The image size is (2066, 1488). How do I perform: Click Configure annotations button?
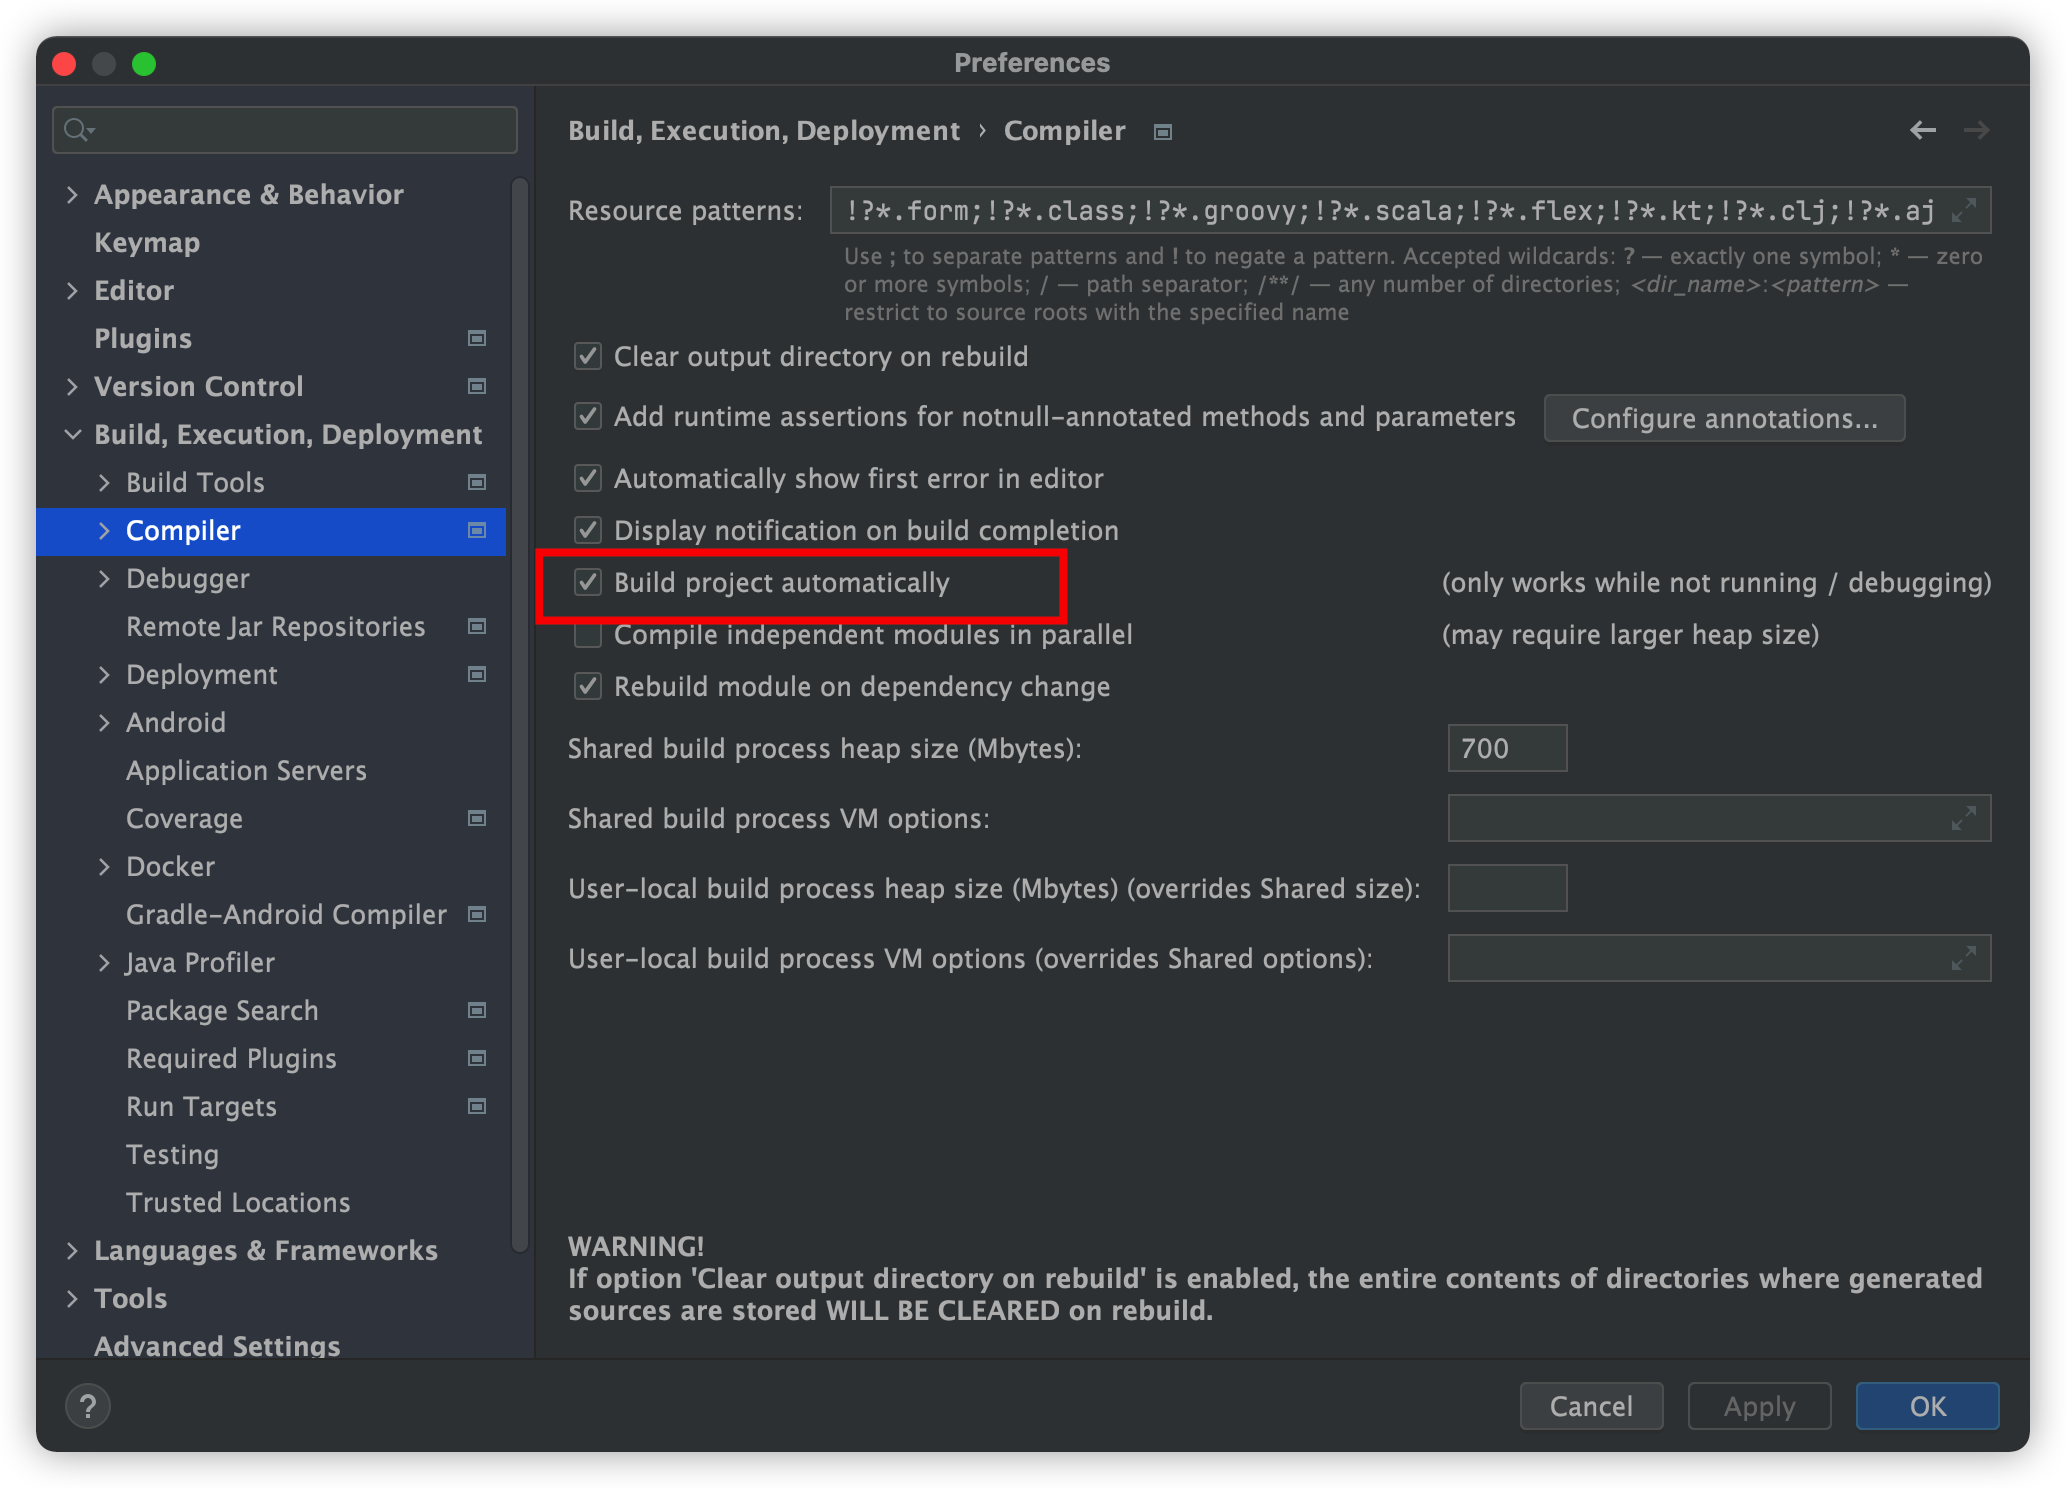pyautogui.click(x=1724, y=418)
